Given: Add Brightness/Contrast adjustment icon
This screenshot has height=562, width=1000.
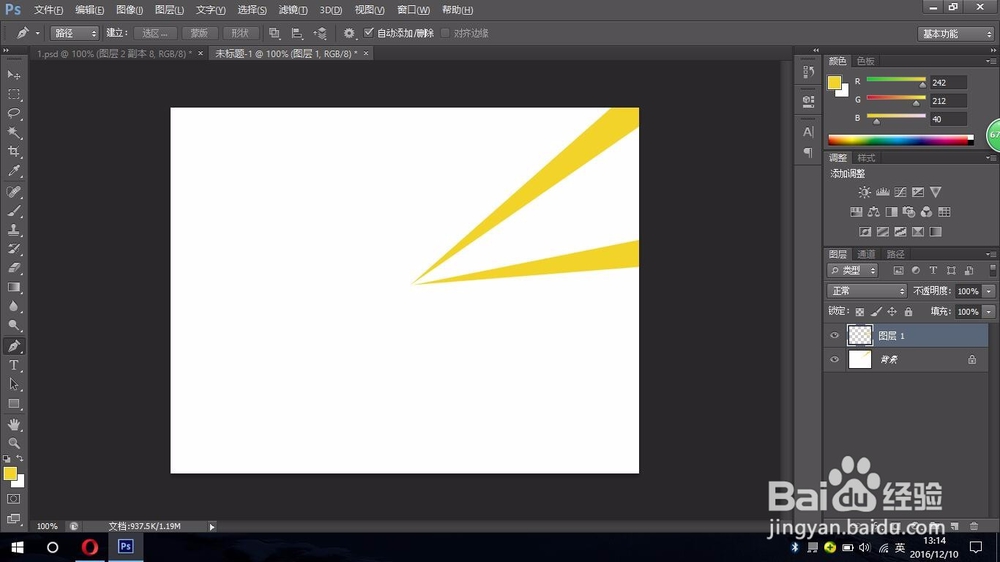Looking at the screenshot, I should 864,192.
